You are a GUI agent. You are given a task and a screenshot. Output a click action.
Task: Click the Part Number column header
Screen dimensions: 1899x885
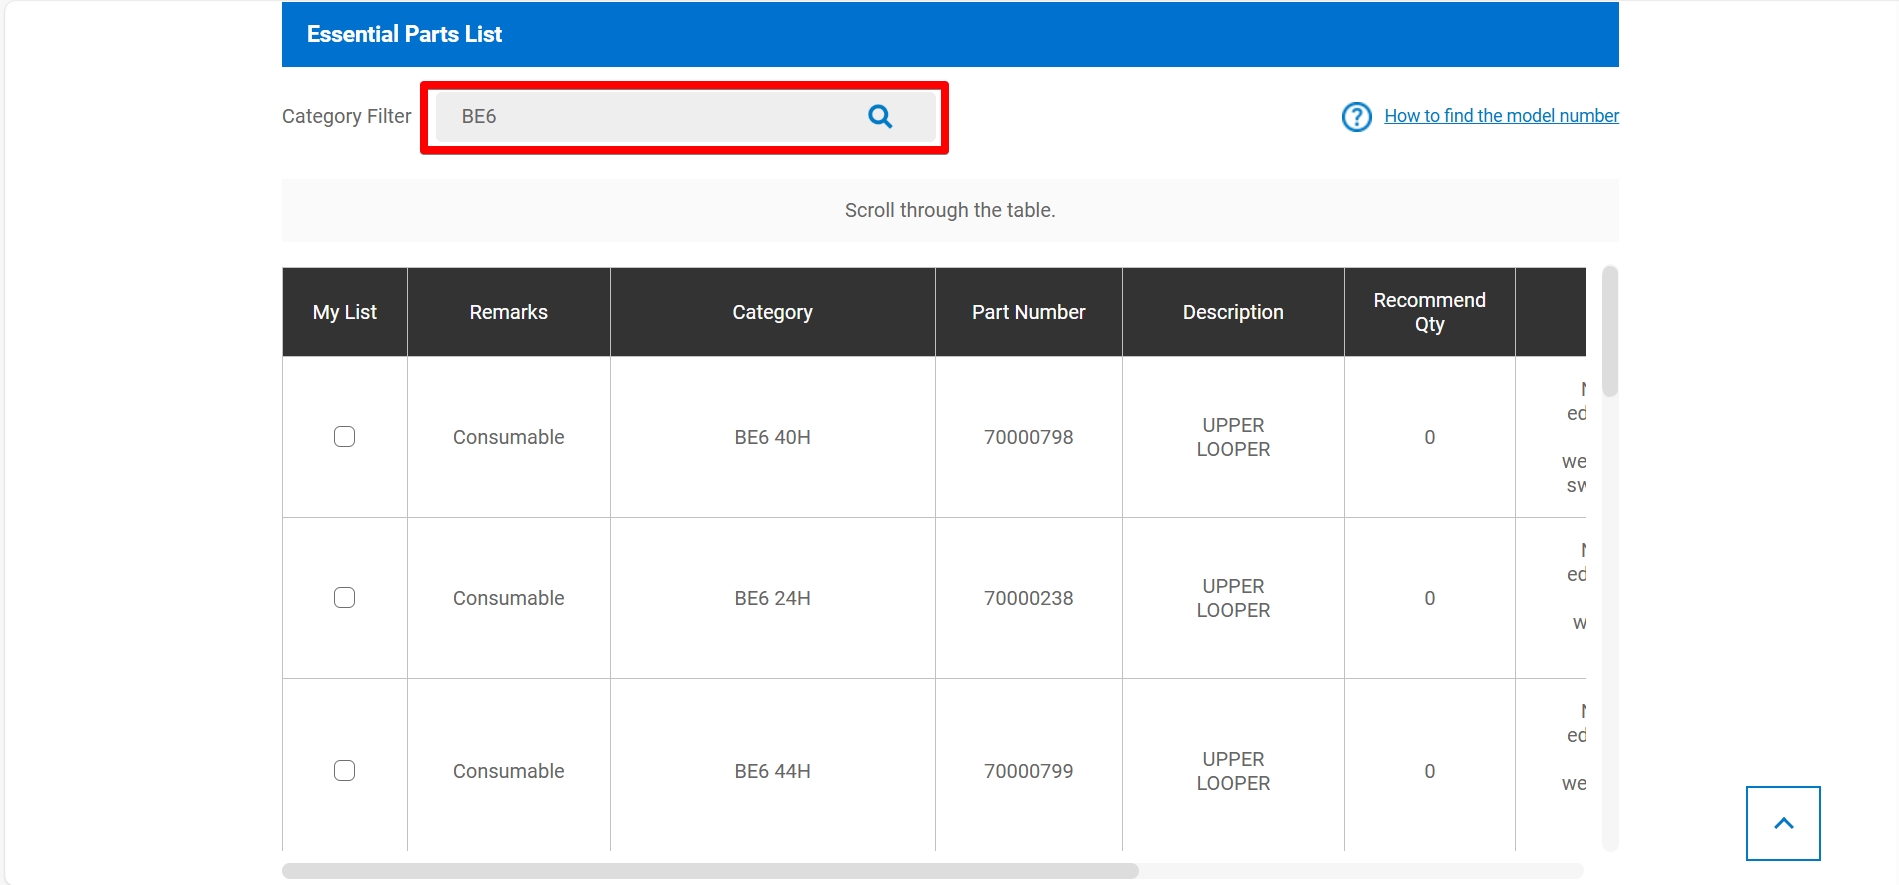point(1028,312)
